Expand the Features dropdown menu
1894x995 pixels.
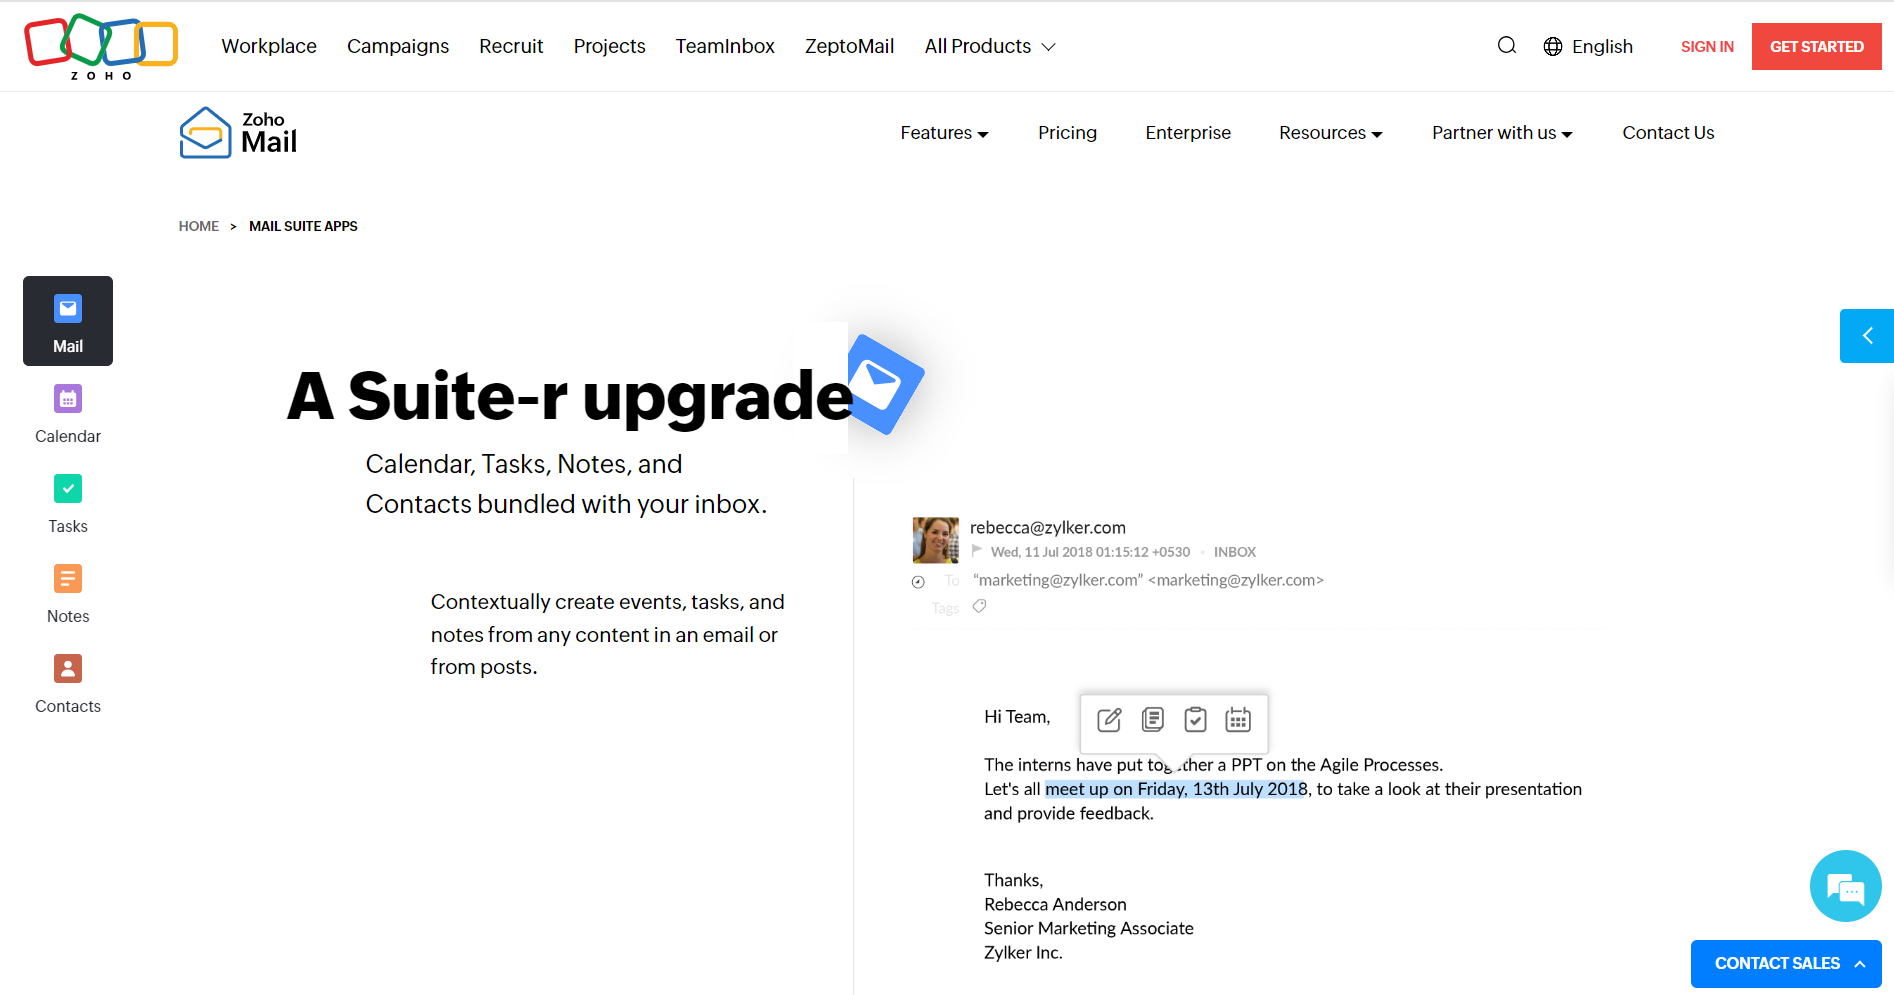pos(944,133)
